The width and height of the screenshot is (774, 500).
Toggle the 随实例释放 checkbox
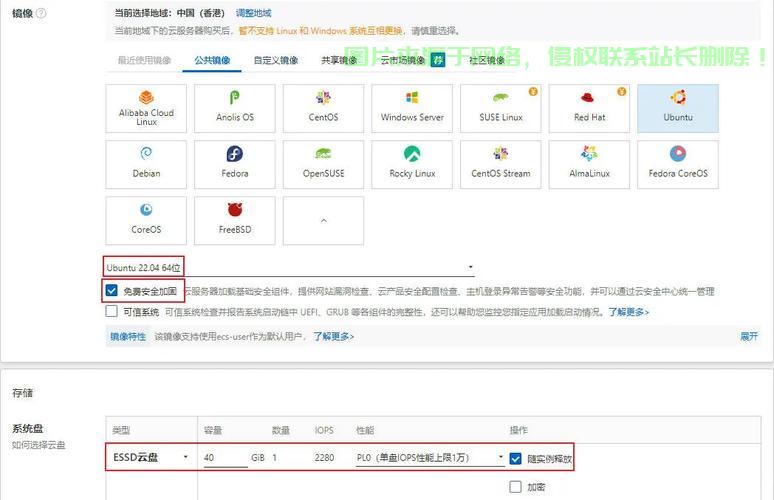(x=515, y=459)
